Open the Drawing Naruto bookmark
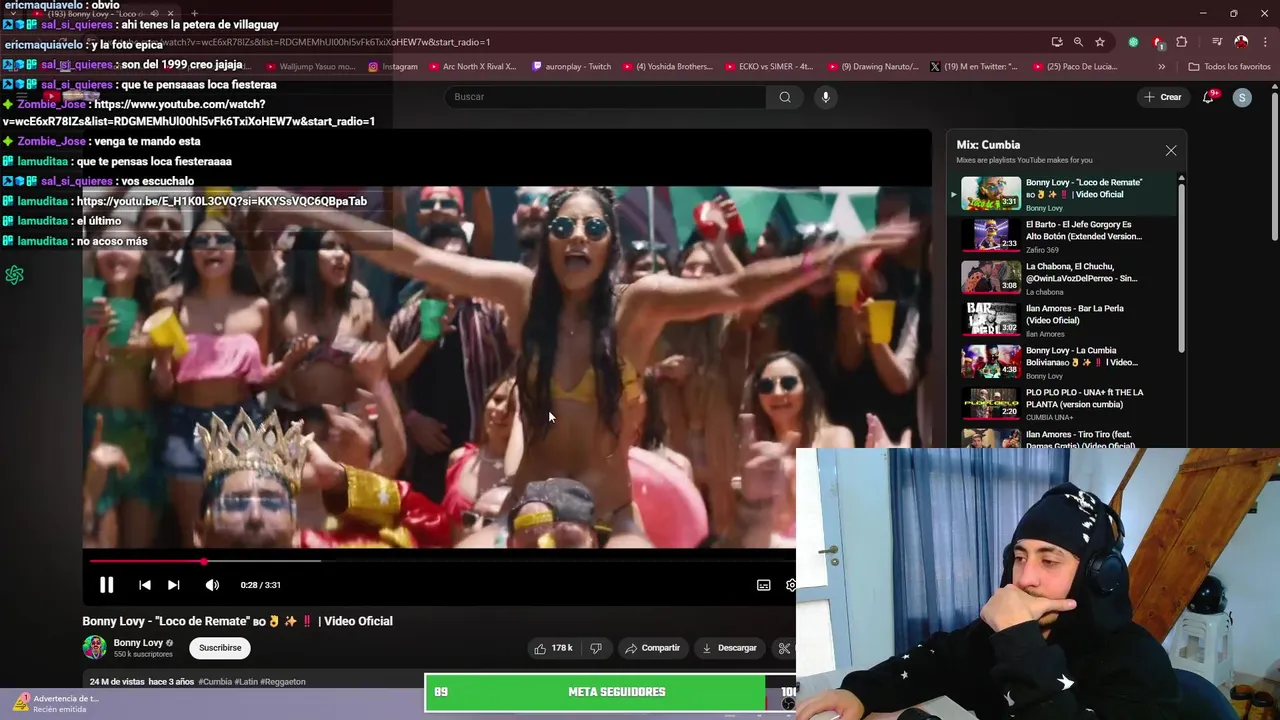This screenshot has width=1280, height=720. [x=873, y=67]
